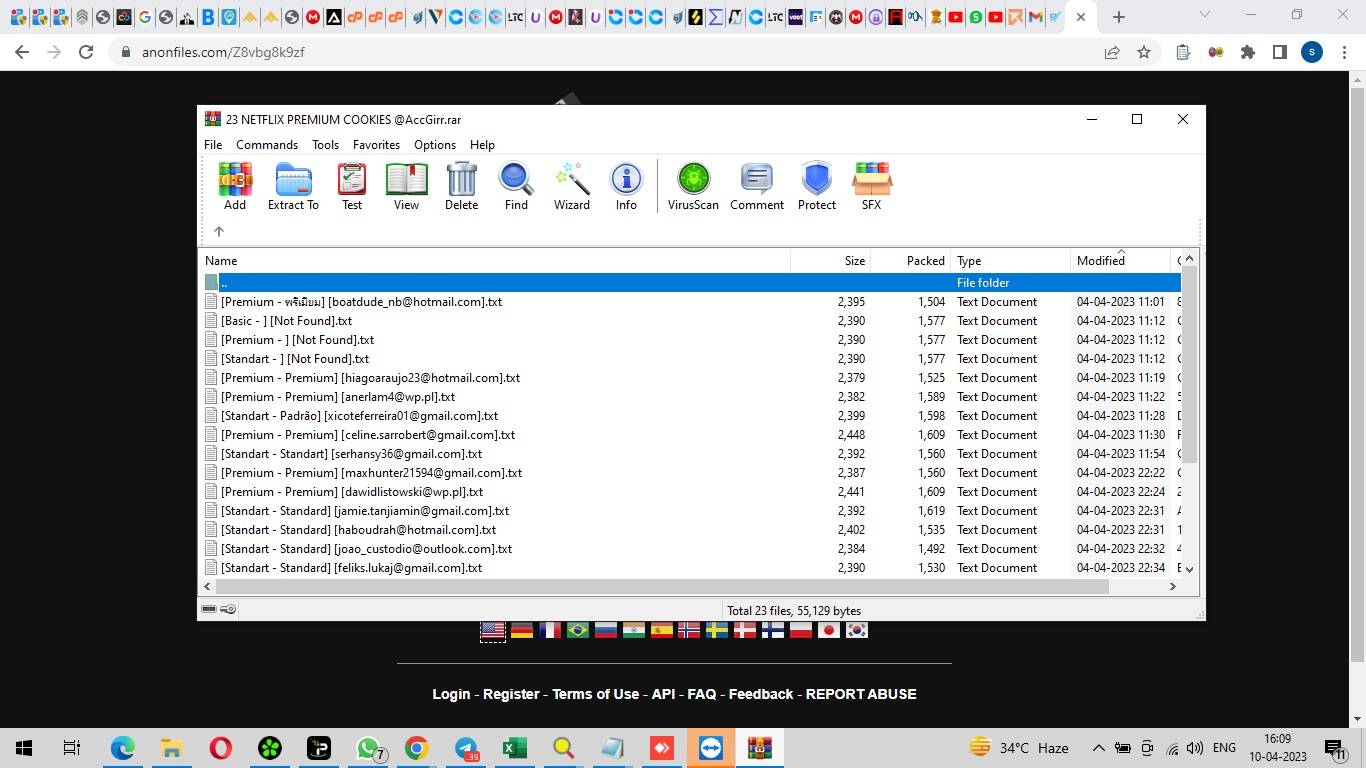
Task: Reload the browser page
Action: pos(86,52)
